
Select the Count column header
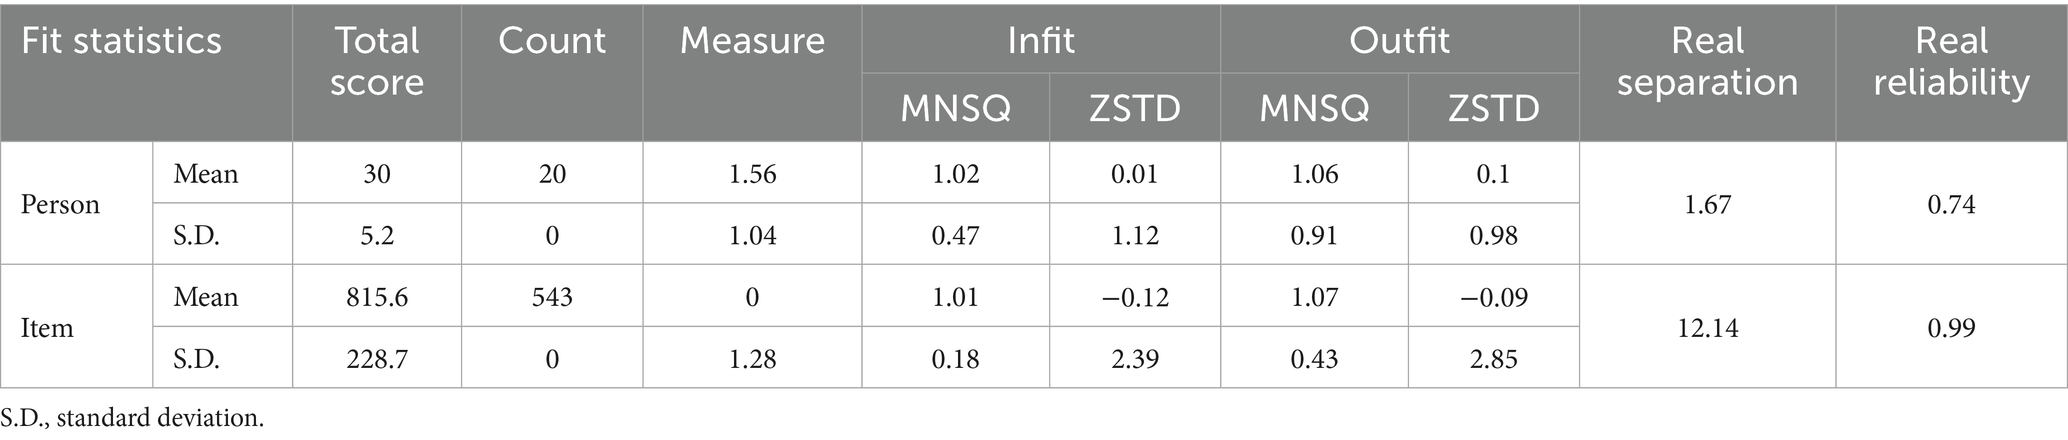552,41
